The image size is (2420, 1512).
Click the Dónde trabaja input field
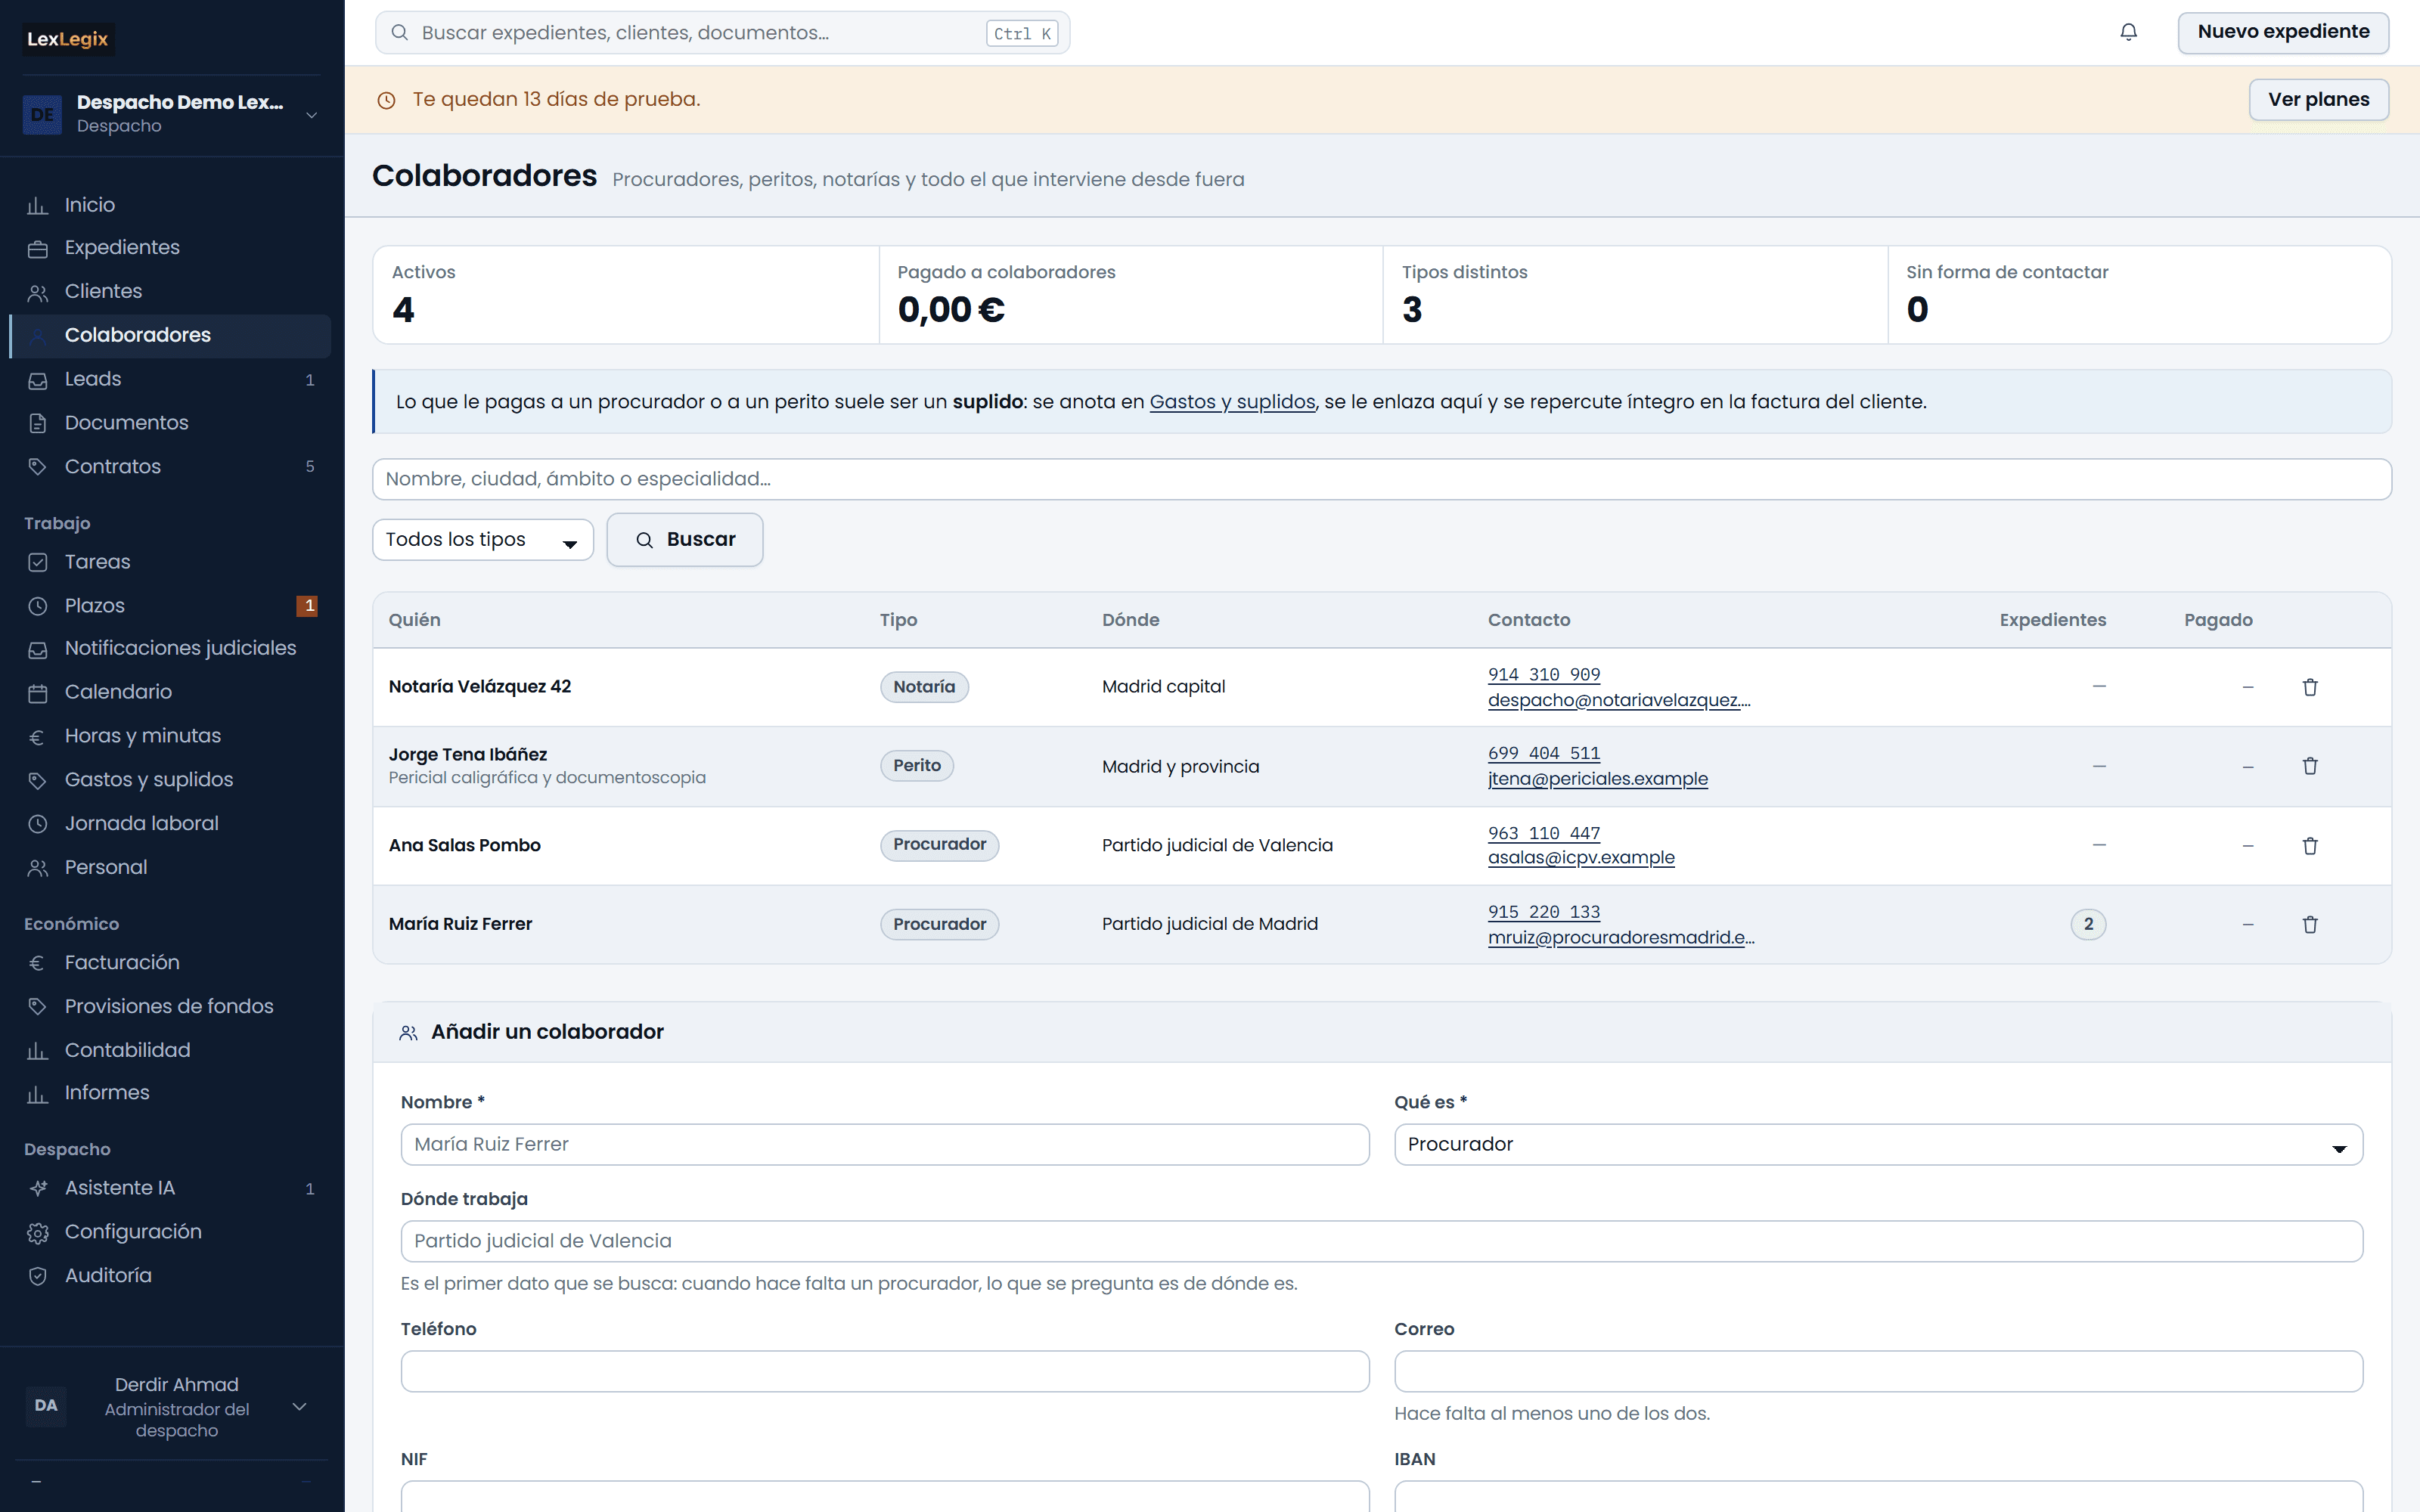1382,1241
